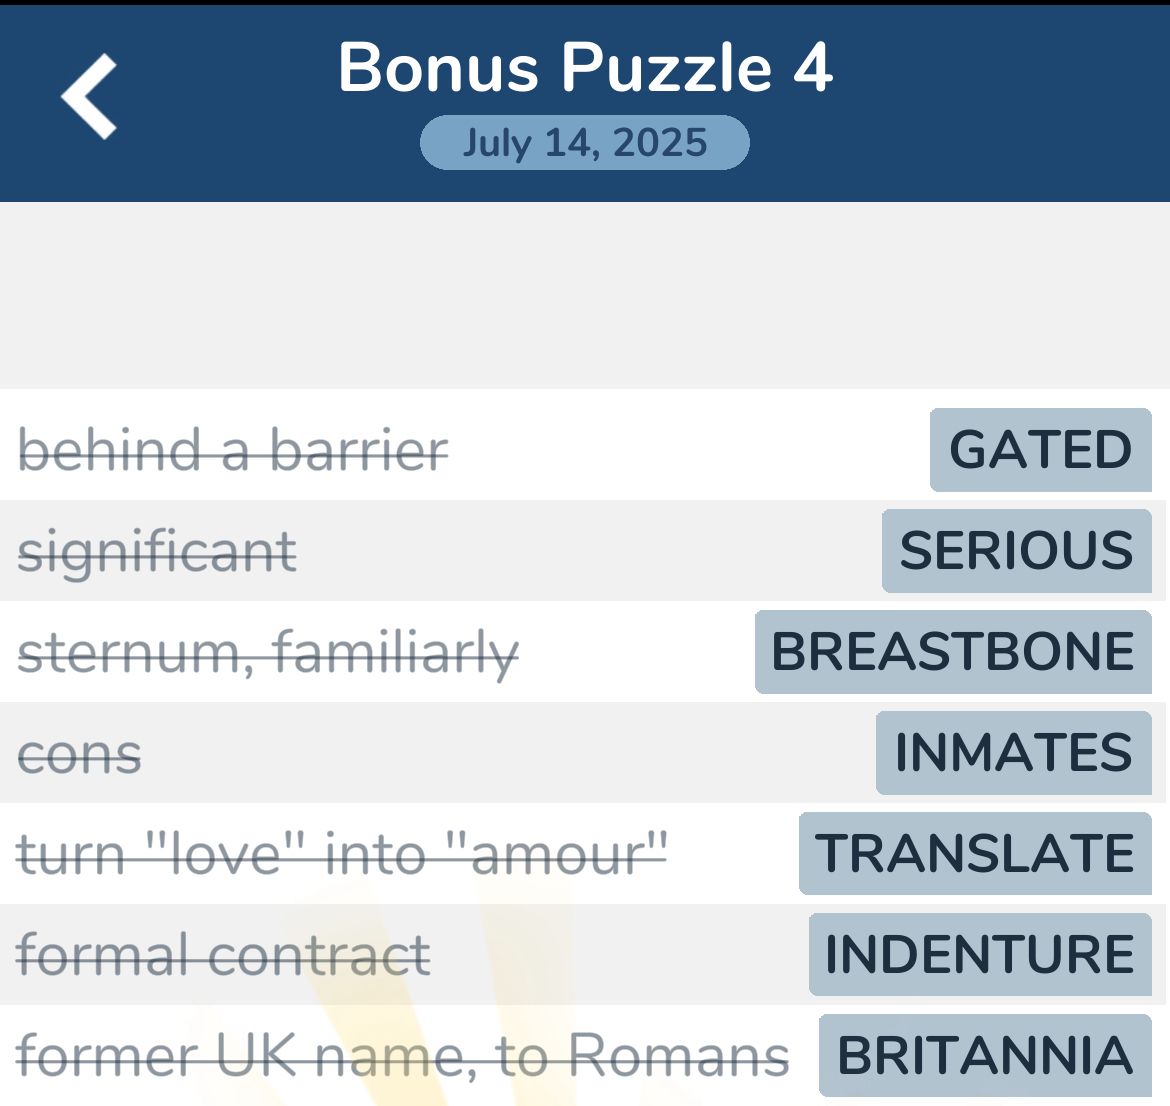Click the "behind a barrier" clue

233,451
